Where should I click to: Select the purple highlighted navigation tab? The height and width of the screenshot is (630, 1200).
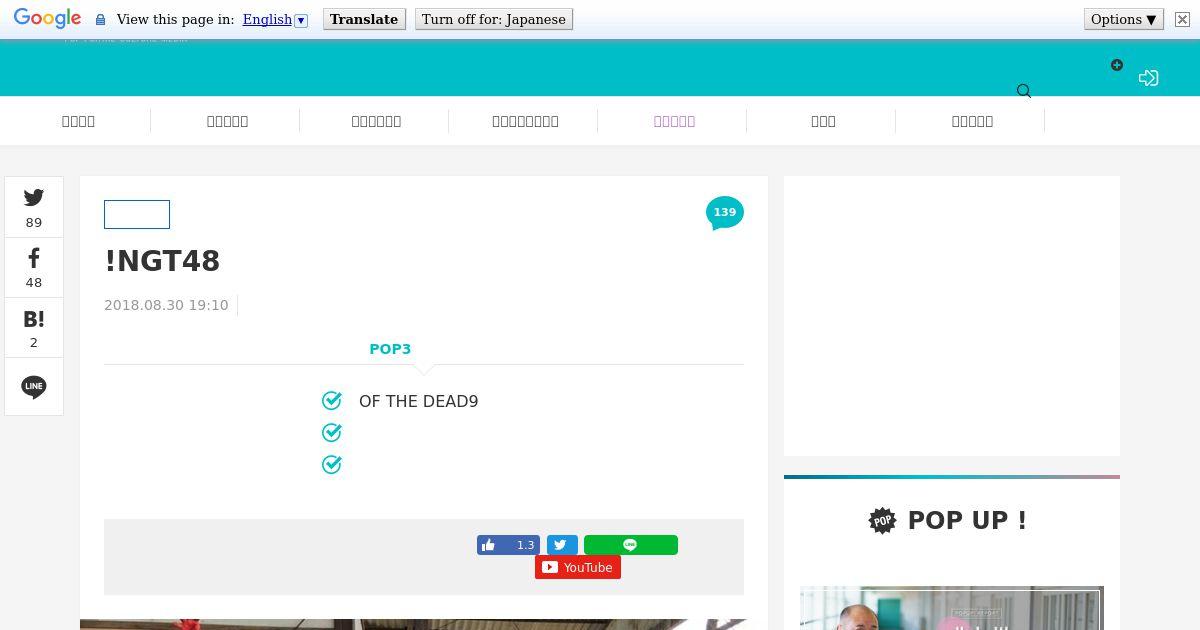(674, 121)
